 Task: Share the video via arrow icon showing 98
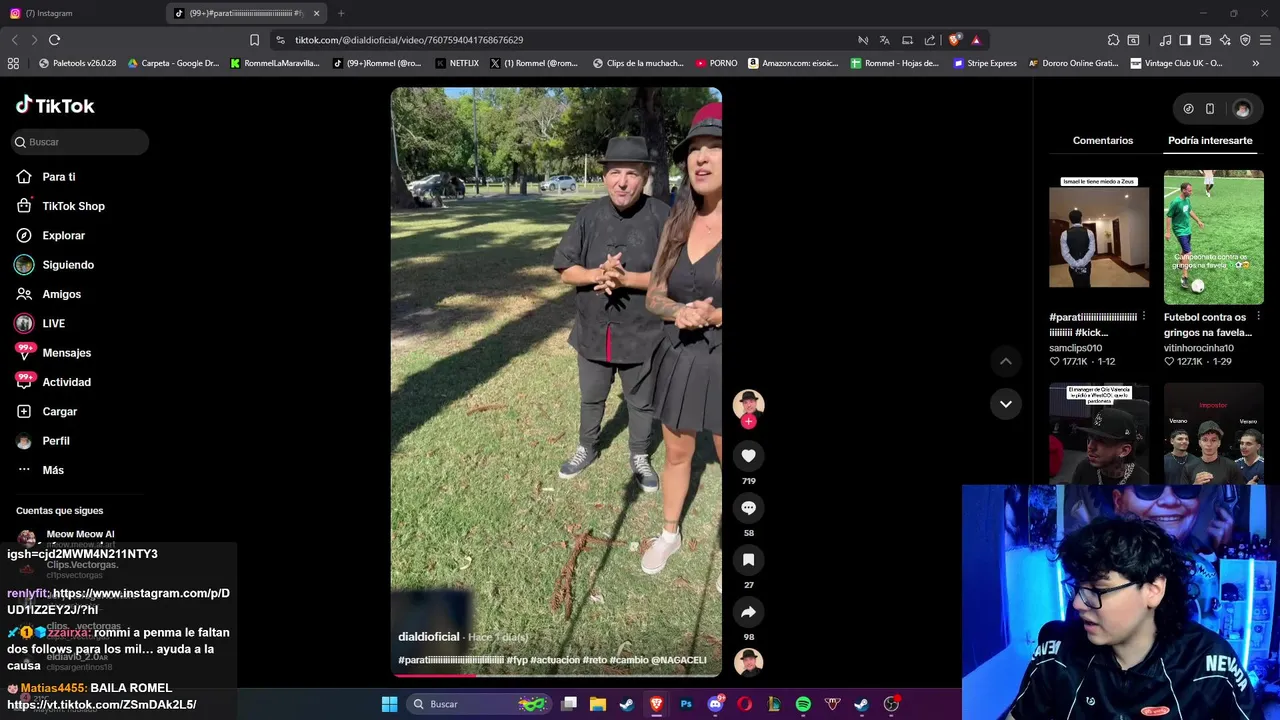pos(748,612)
